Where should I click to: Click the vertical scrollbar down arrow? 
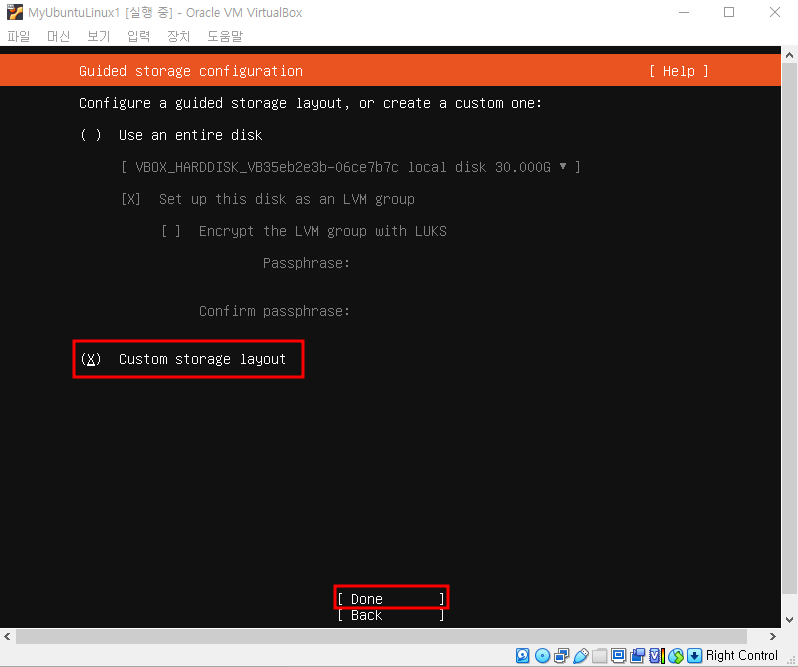coord(789,620)
